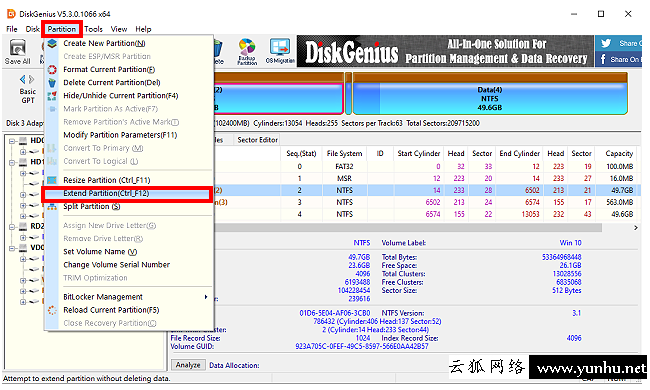Click greyed Remove Drive Letter entry
The height and width of the screenshot is (390, 650).
(x=129, y=239)
